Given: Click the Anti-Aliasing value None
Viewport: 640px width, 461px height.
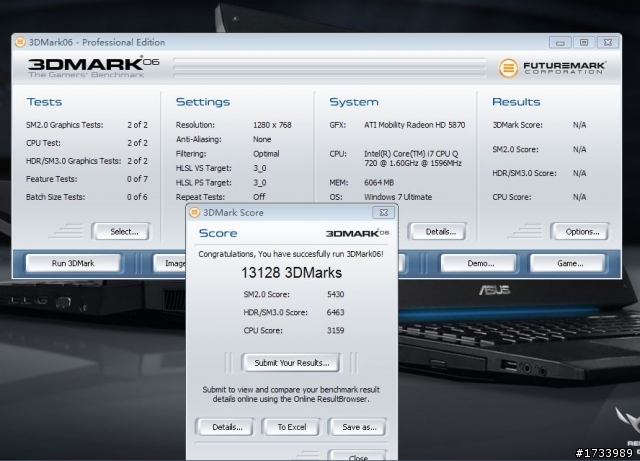Looking at the screenshot, I should point(262,139).
